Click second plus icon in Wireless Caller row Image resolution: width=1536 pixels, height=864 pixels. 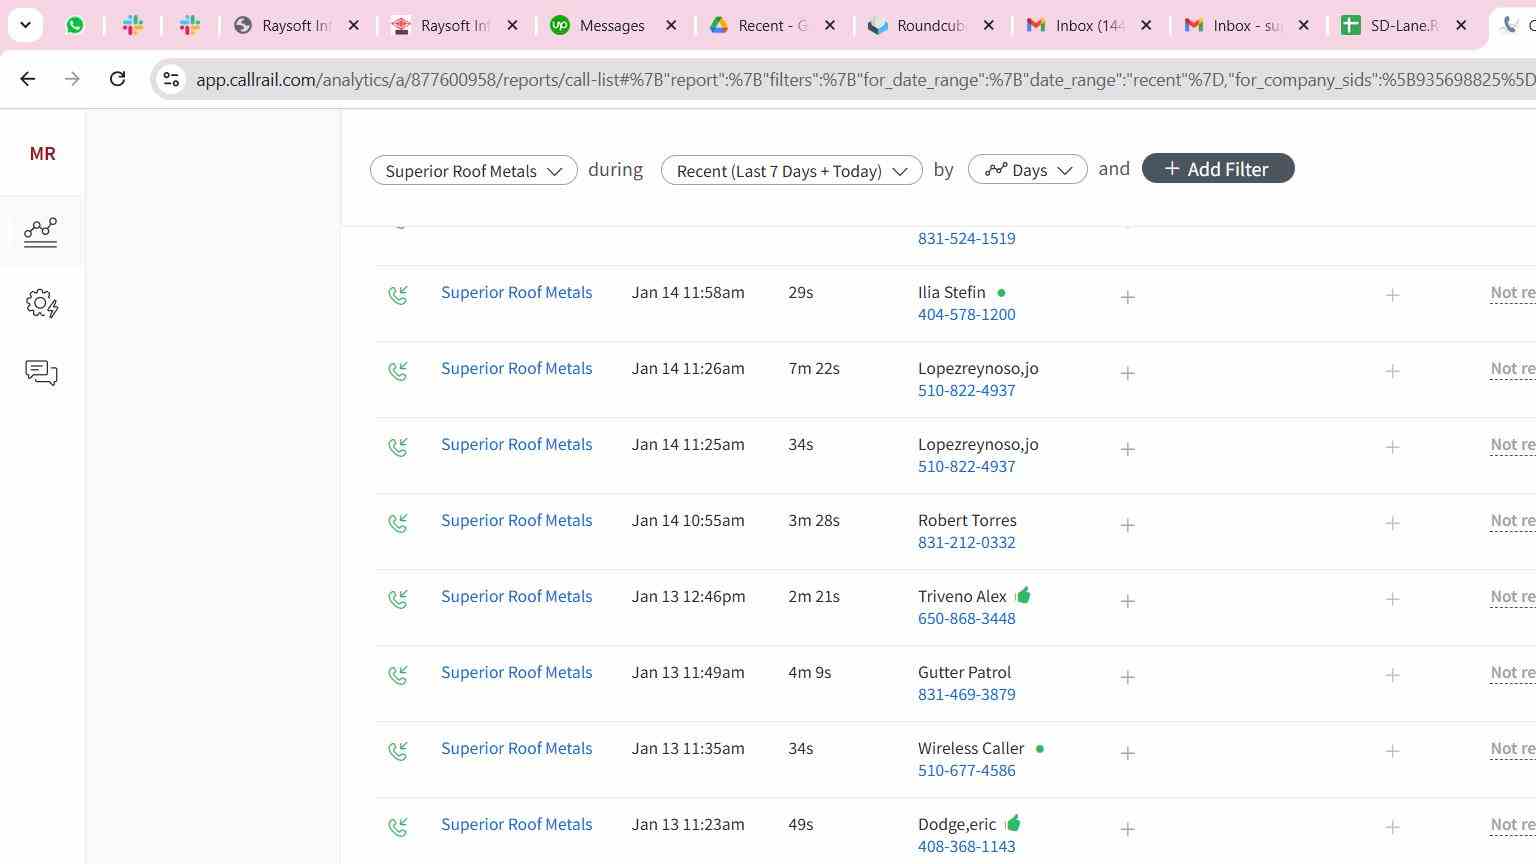[x=1392, y=751]
